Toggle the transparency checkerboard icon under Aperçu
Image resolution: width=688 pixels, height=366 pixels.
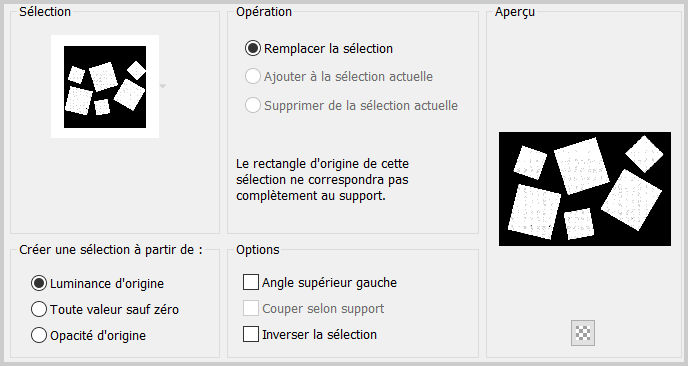583,333
